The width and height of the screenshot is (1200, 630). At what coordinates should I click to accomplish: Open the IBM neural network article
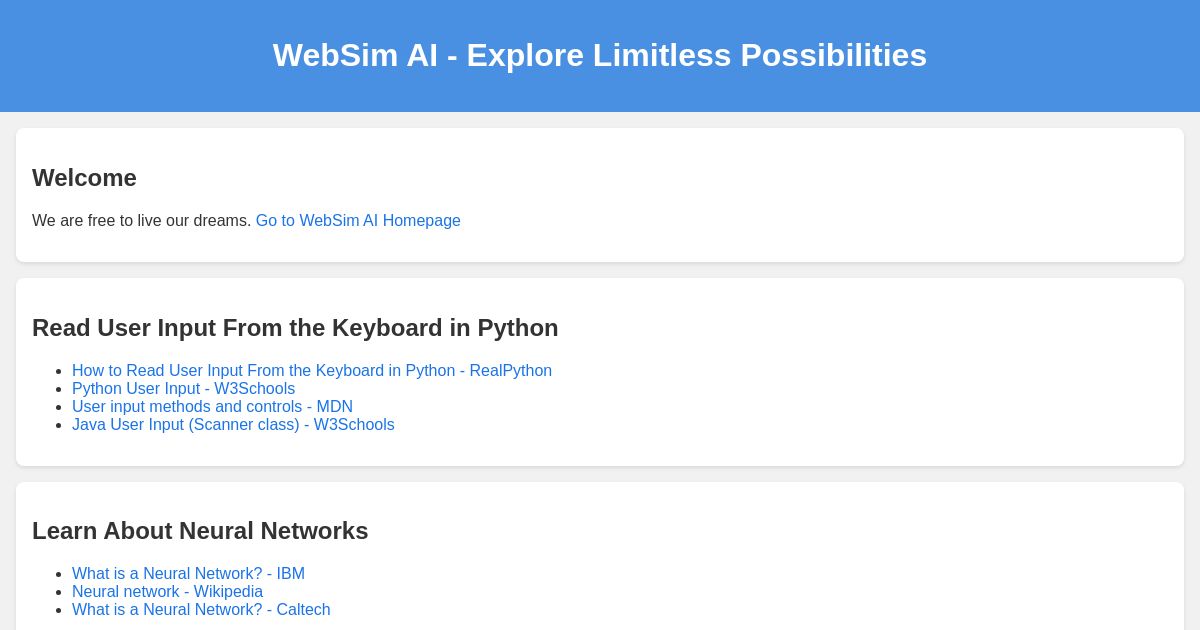point(188,573)
